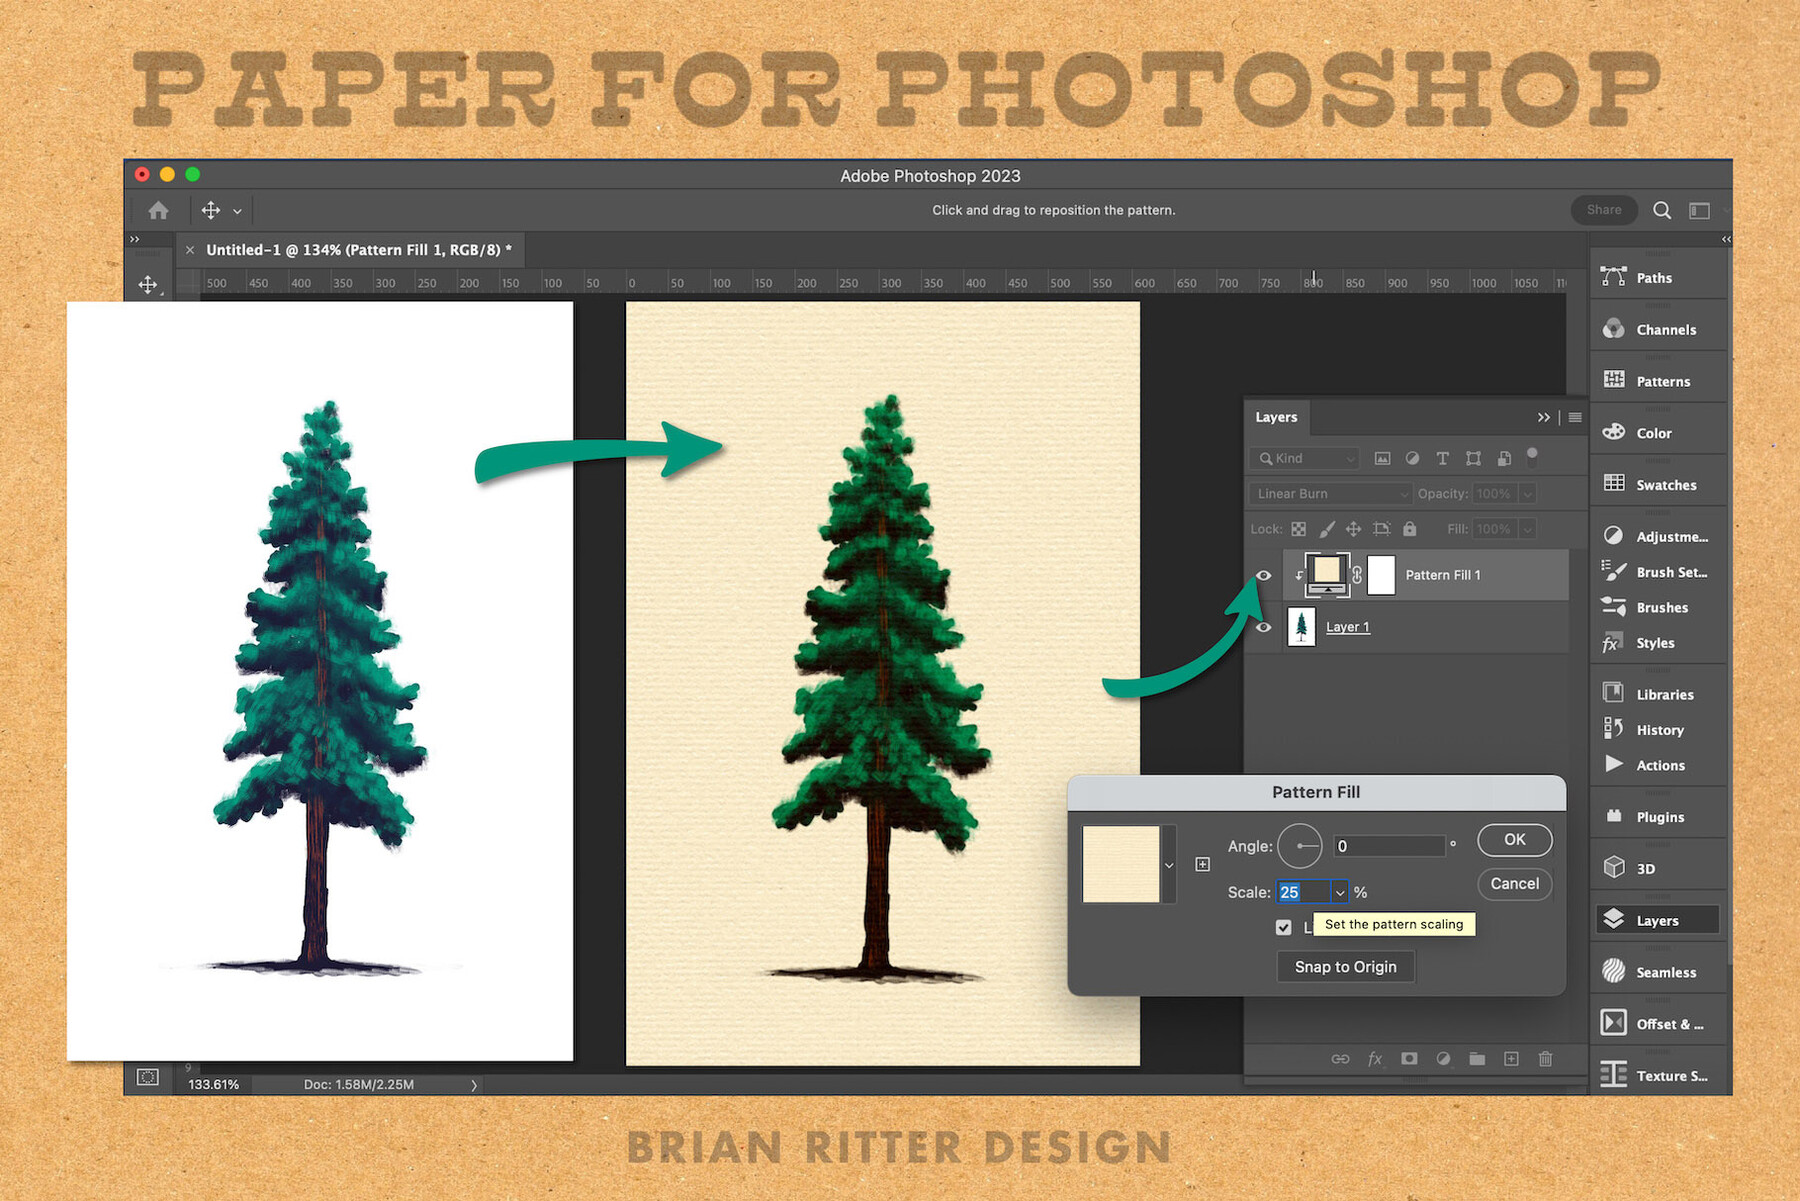Image resolution: width=1800 pixels, height=1201 pixels.
Task: Open the Patterns panel
Action: pos(1661,381)
